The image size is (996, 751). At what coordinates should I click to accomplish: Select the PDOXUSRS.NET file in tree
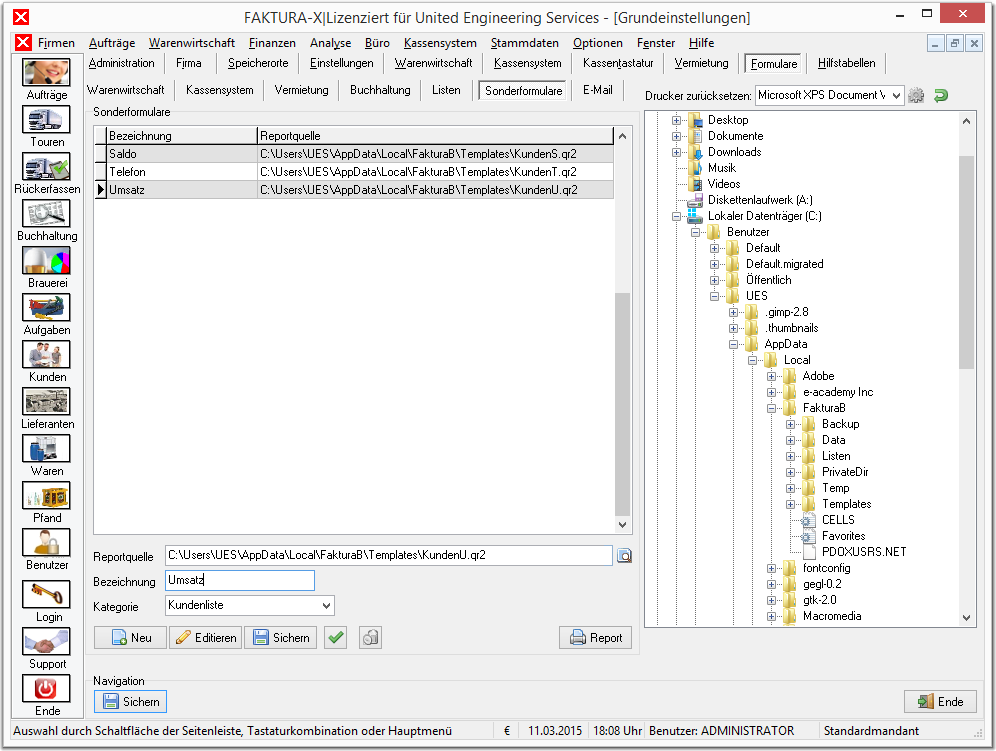863,552
